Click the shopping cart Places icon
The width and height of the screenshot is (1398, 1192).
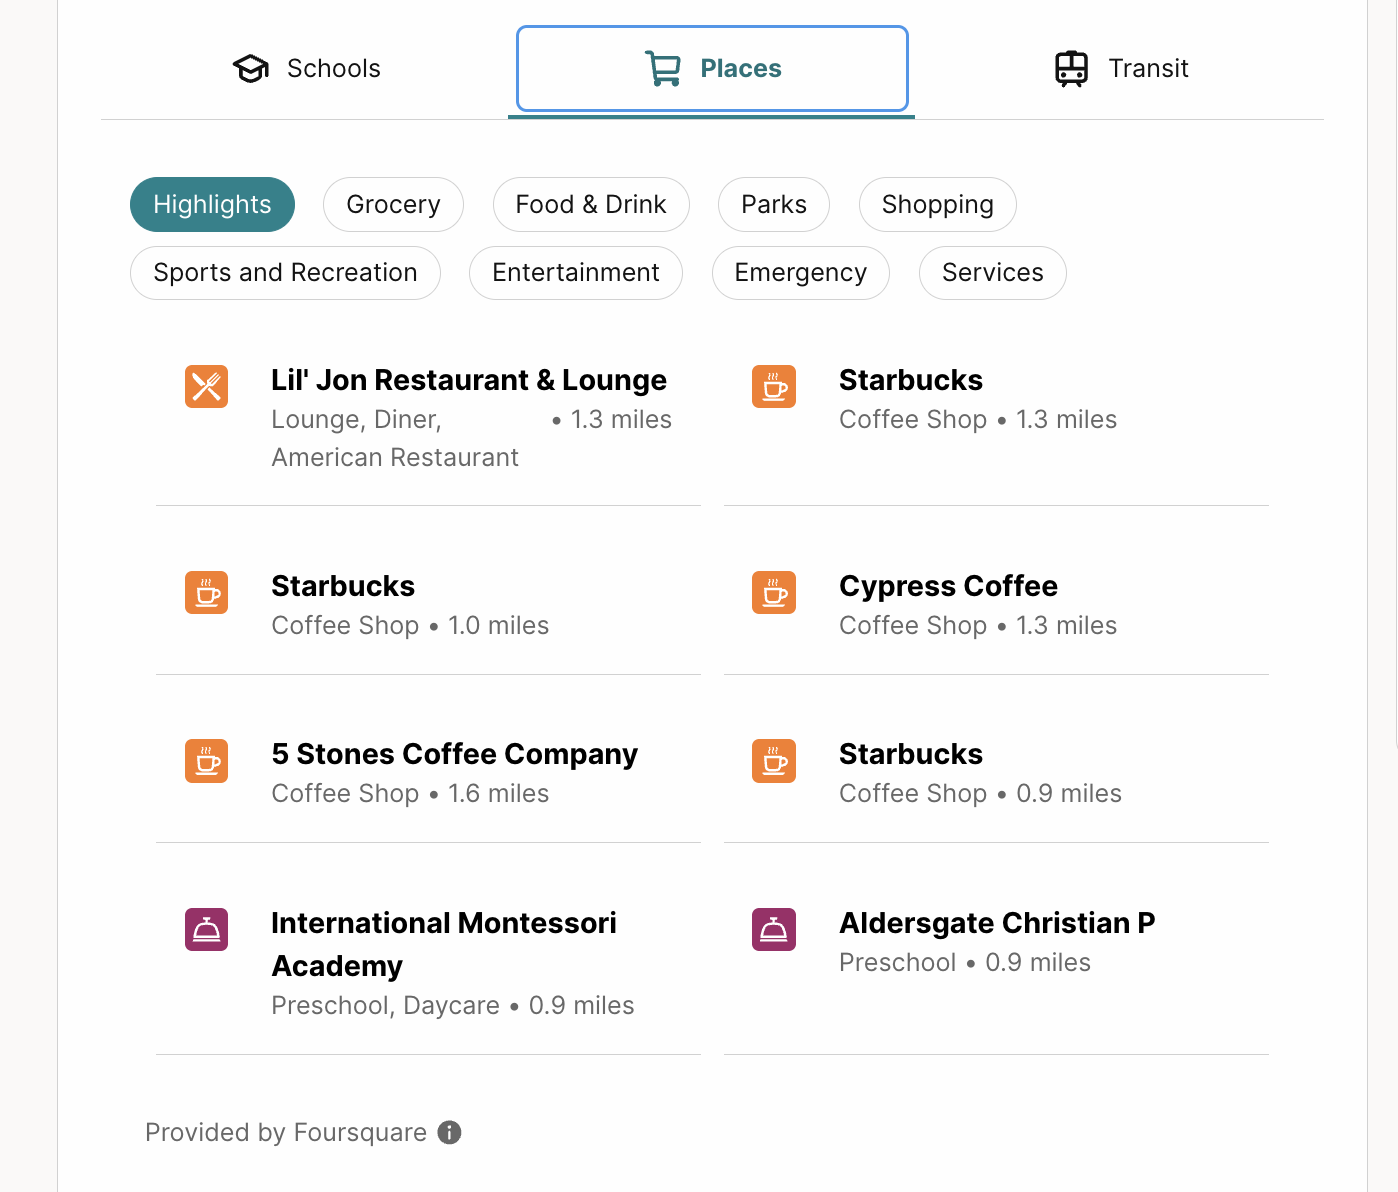tap(663, 68)
